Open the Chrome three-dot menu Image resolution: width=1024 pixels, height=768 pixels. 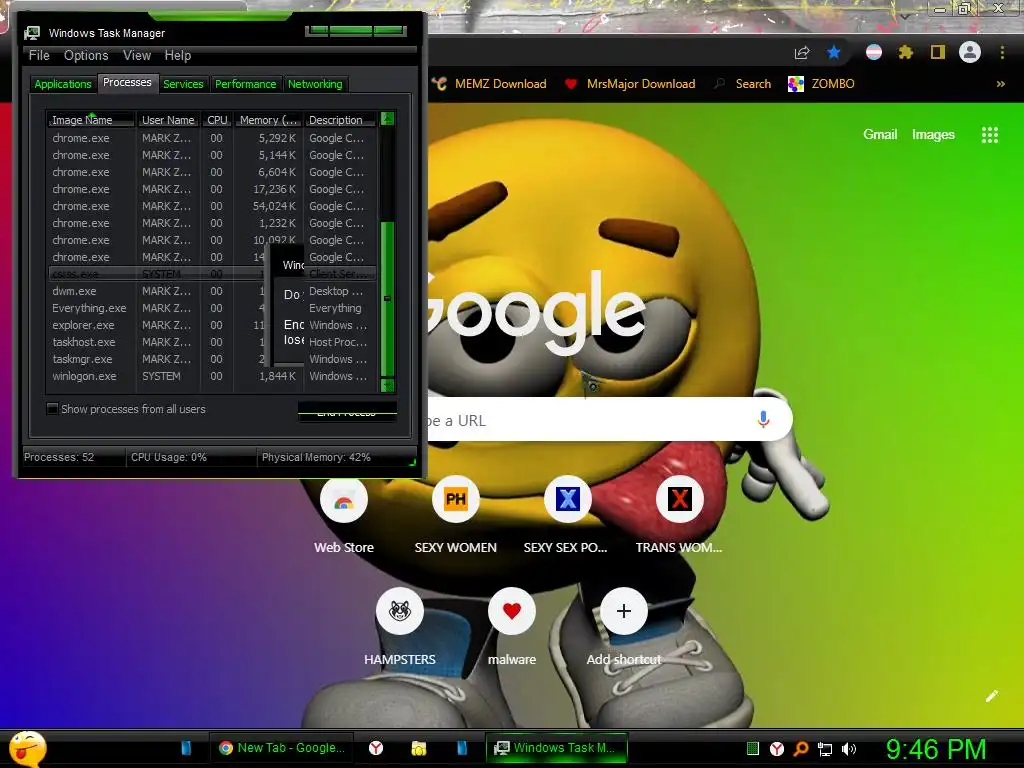(1002, 52)
